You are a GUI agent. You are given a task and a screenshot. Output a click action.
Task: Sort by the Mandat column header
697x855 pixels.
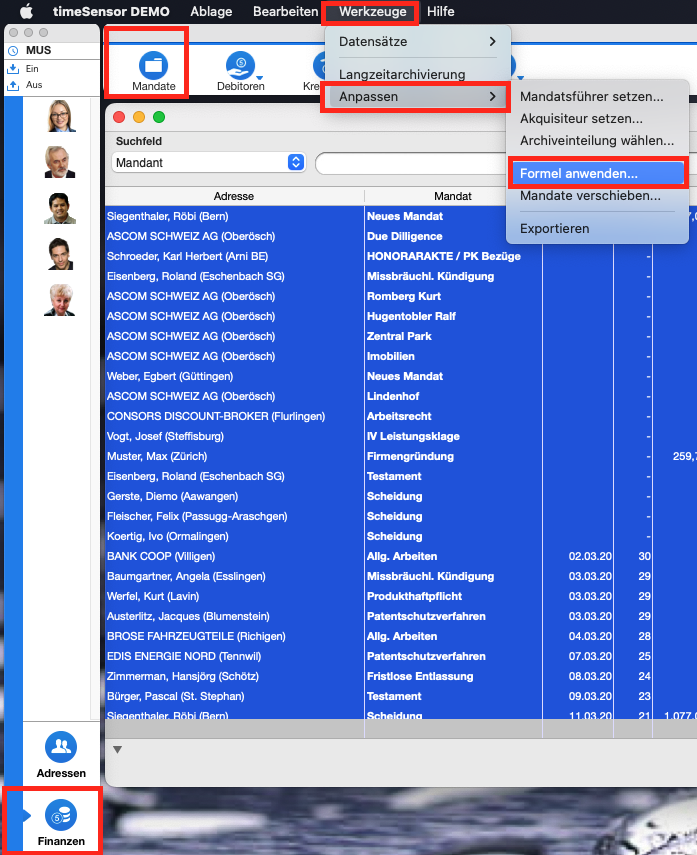[453, 196]
